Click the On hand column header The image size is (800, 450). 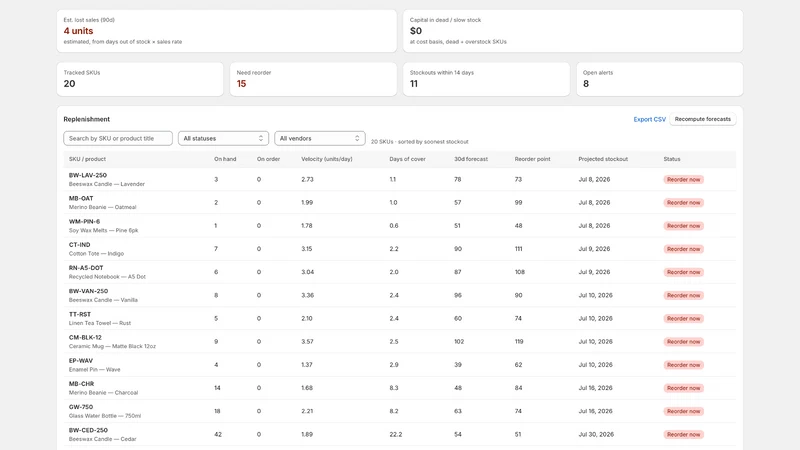tap(225, 159)
